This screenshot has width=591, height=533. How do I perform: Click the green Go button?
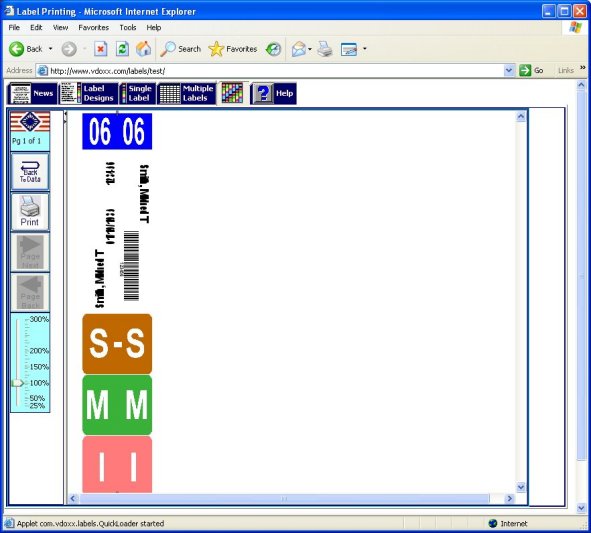coord(531,70)
